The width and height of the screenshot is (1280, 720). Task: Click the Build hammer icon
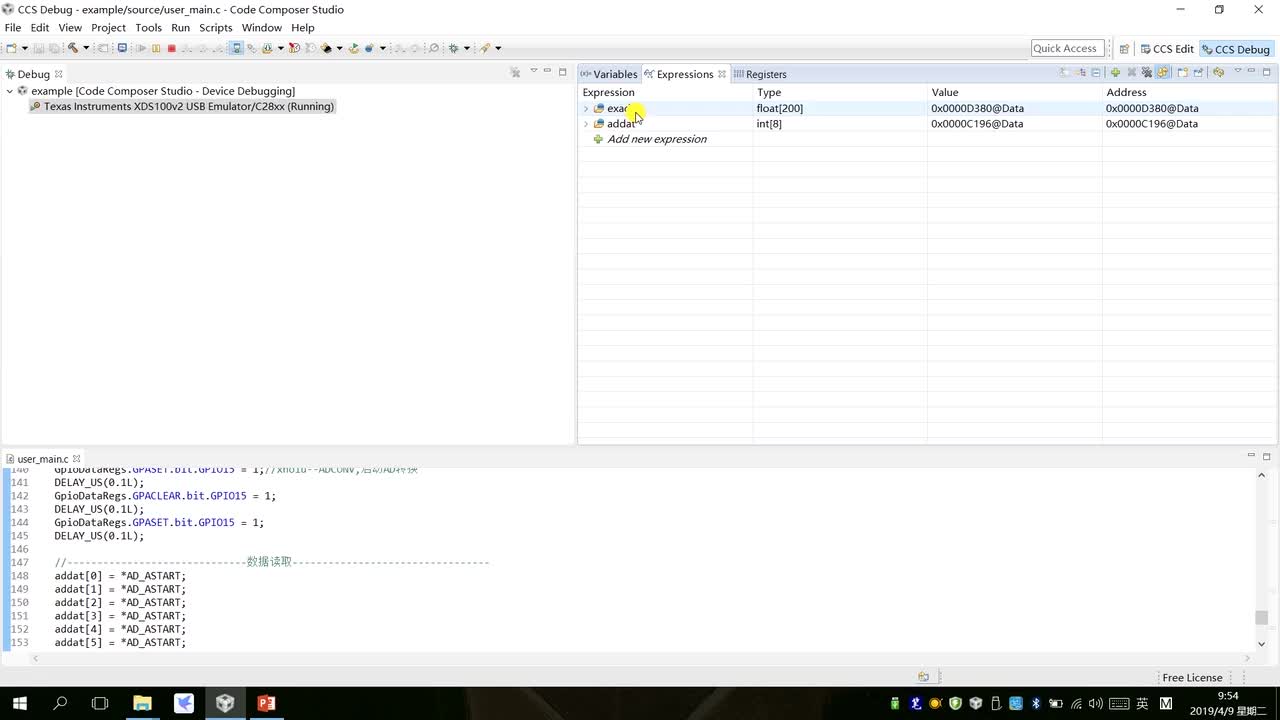(x=73, y=48)
